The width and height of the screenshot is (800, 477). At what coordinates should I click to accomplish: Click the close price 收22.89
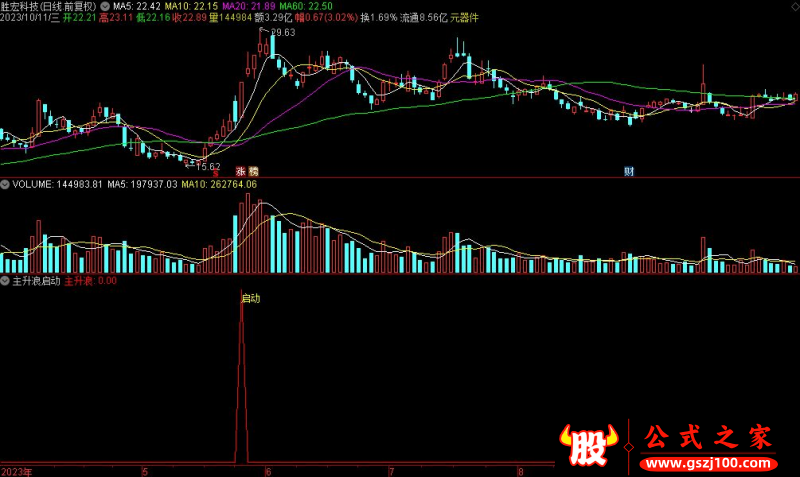click(x=189, y=18)
